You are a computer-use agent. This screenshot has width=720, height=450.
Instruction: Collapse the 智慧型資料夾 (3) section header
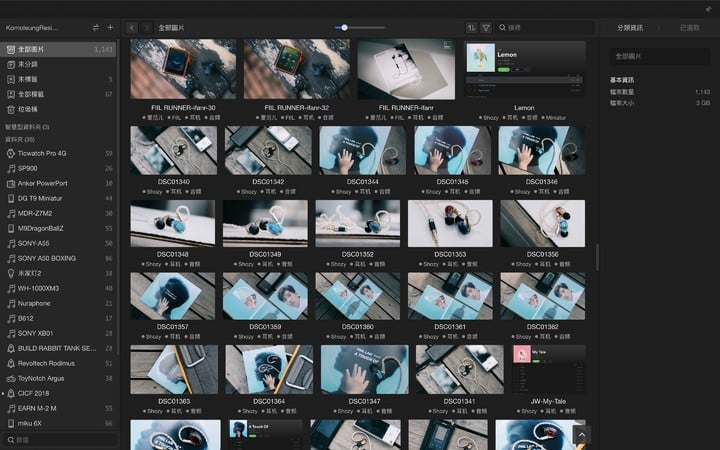coord(27,127)
